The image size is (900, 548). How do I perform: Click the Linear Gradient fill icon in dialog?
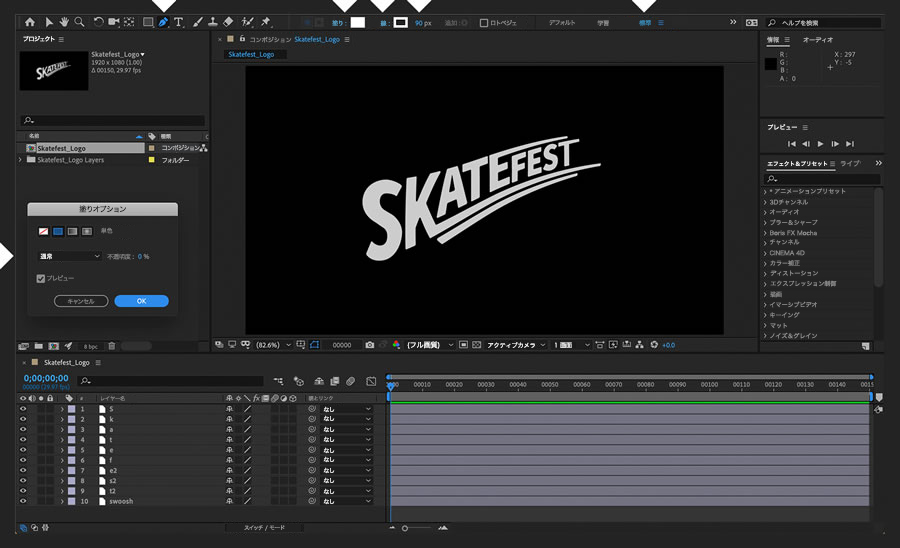[73, 231]
